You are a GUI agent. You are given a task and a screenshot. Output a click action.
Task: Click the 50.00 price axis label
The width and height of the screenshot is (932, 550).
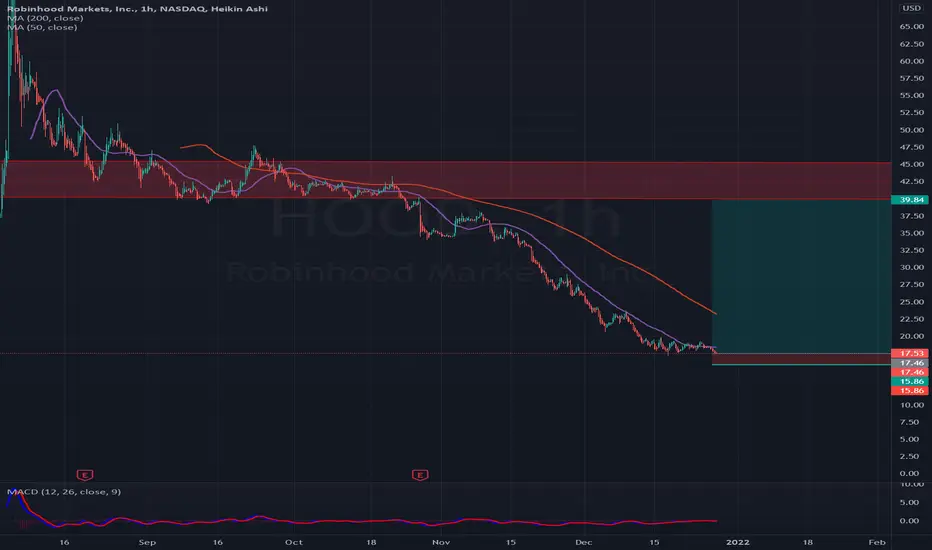(911, 130)
